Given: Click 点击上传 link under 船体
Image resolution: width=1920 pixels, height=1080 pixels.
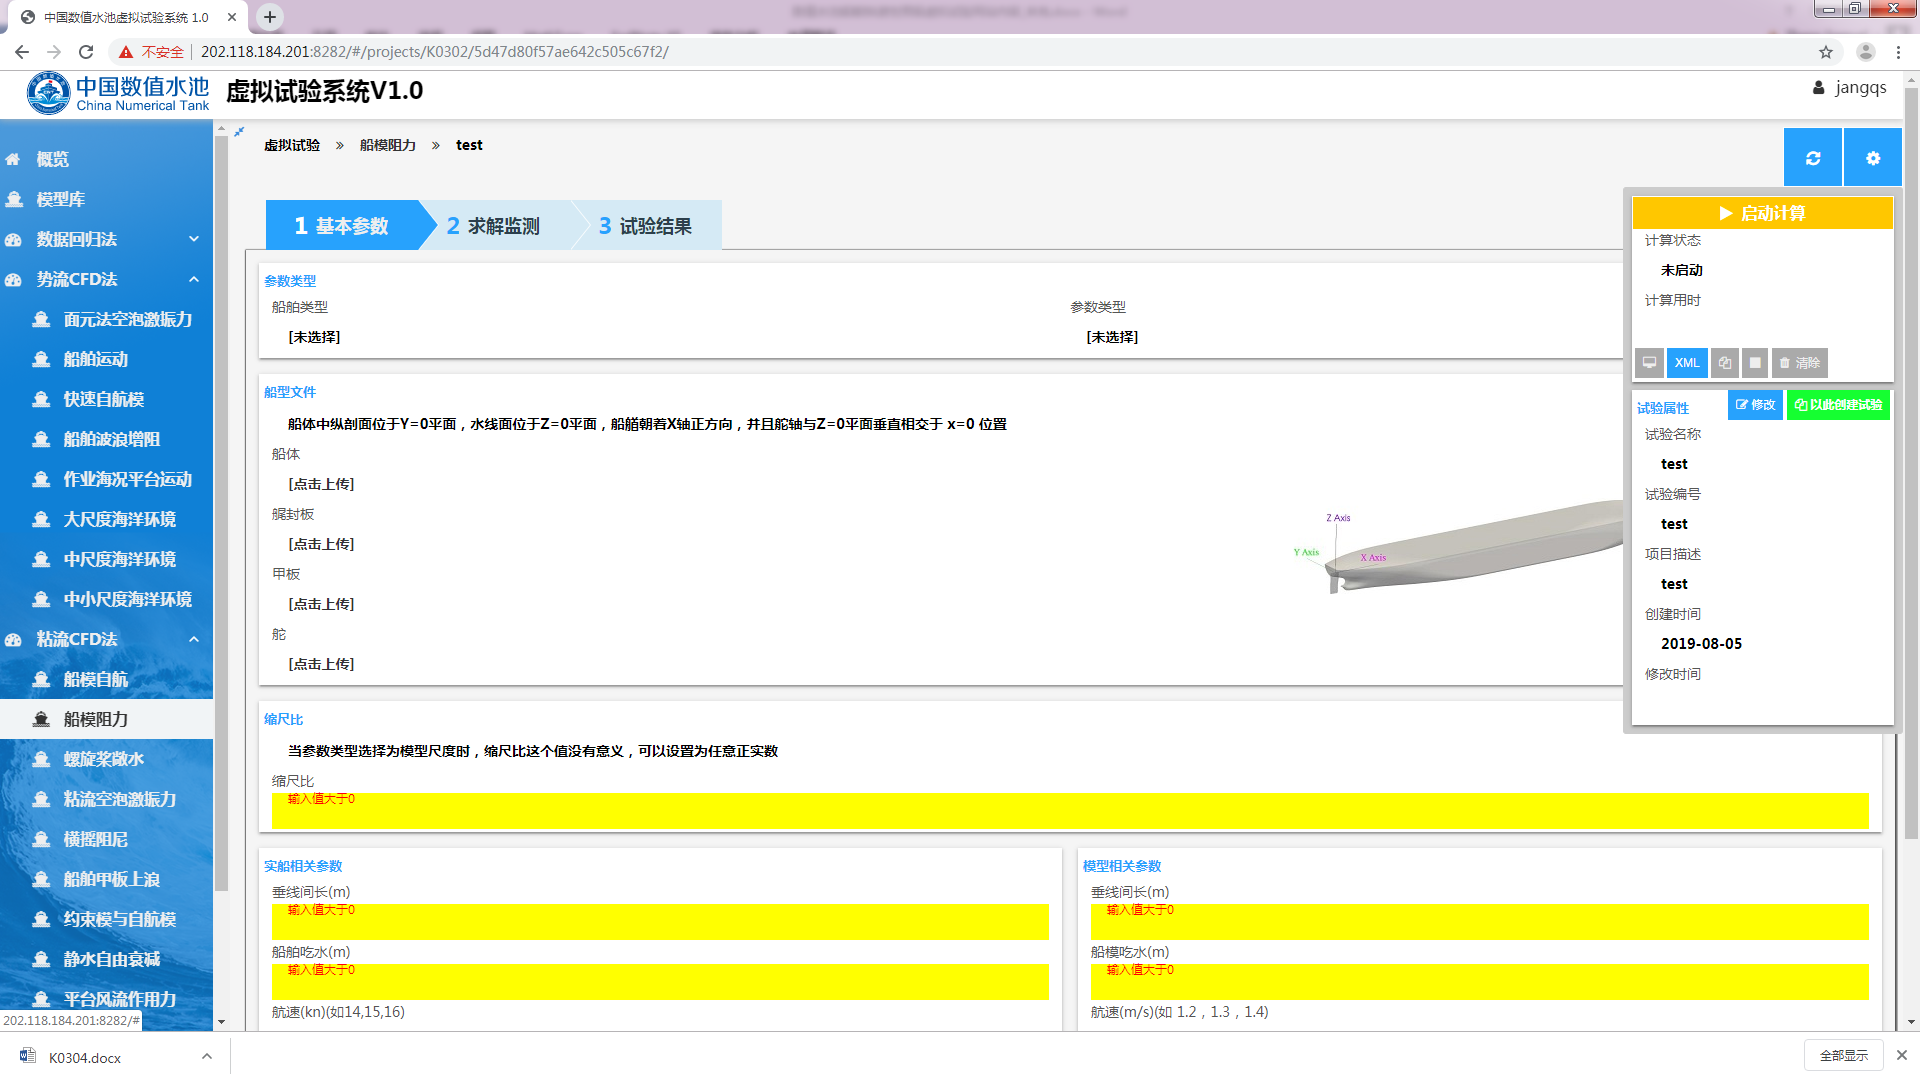Looking at the screenshot, I should (x=321, y=484).
